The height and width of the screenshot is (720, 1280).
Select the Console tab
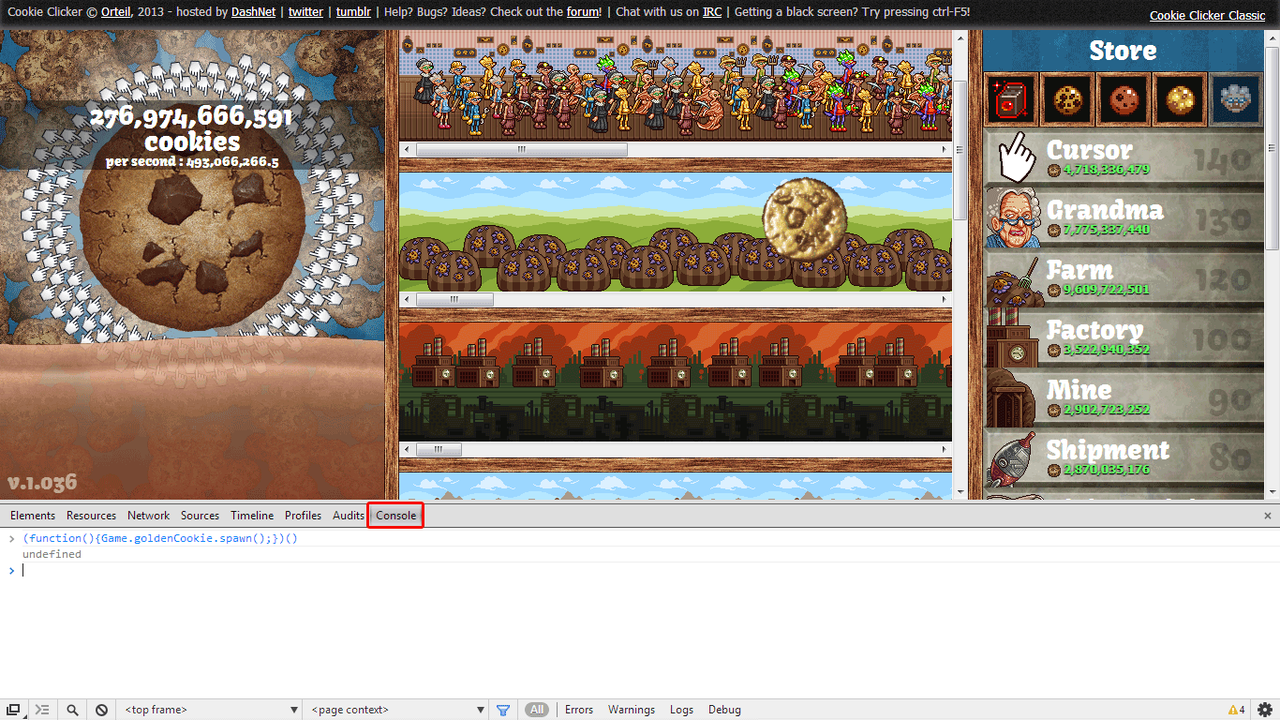point(396,516)
